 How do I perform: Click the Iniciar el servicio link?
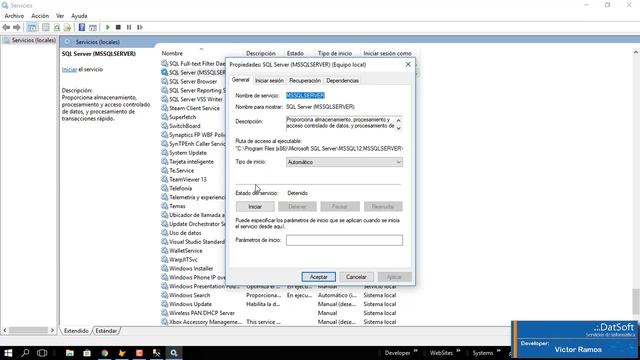[x=69, y=69]
